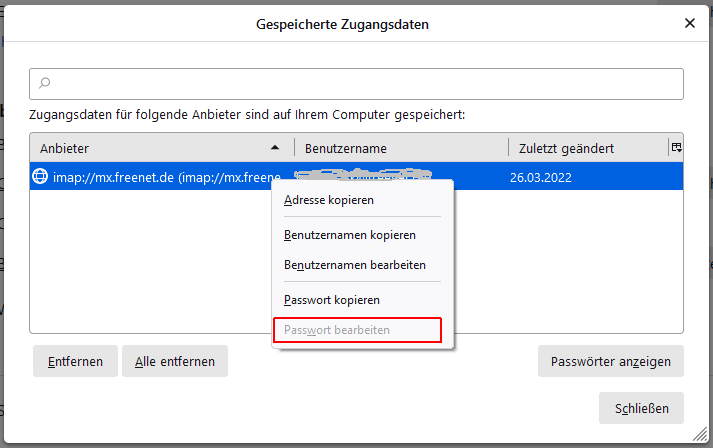Click the search magnifier icon
The image size is (713, 448).
pyautogui.click(x=44, y=83)
